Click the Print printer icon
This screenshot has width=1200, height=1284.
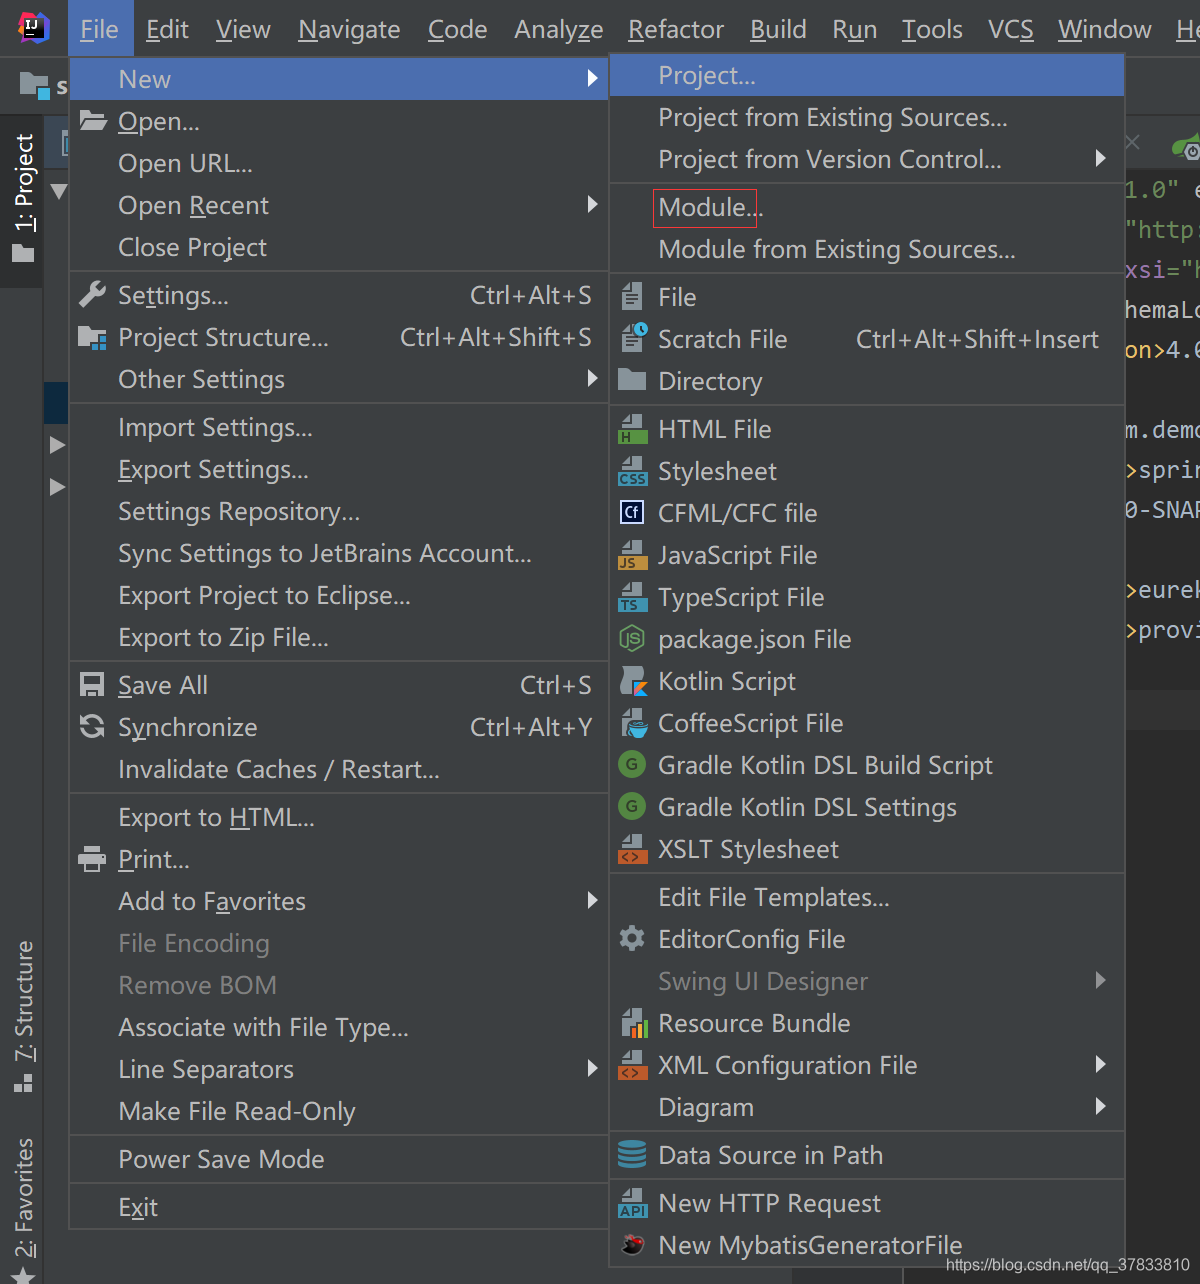(x=92, y=859)
